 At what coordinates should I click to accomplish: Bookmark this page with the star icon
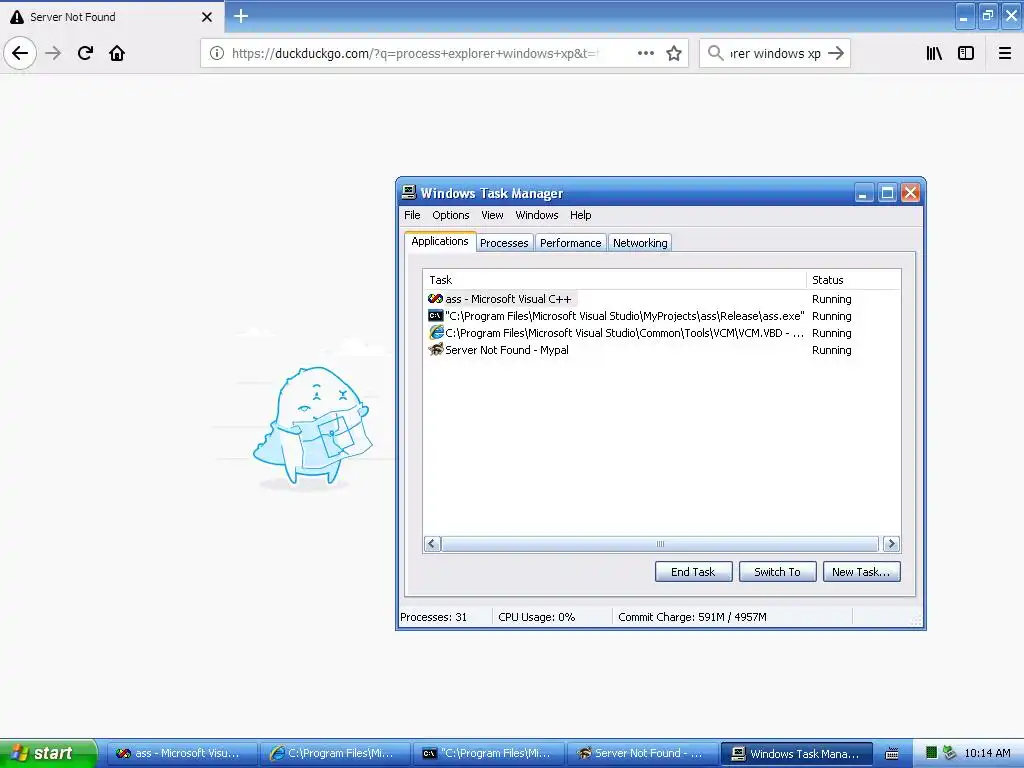[674, 53]
